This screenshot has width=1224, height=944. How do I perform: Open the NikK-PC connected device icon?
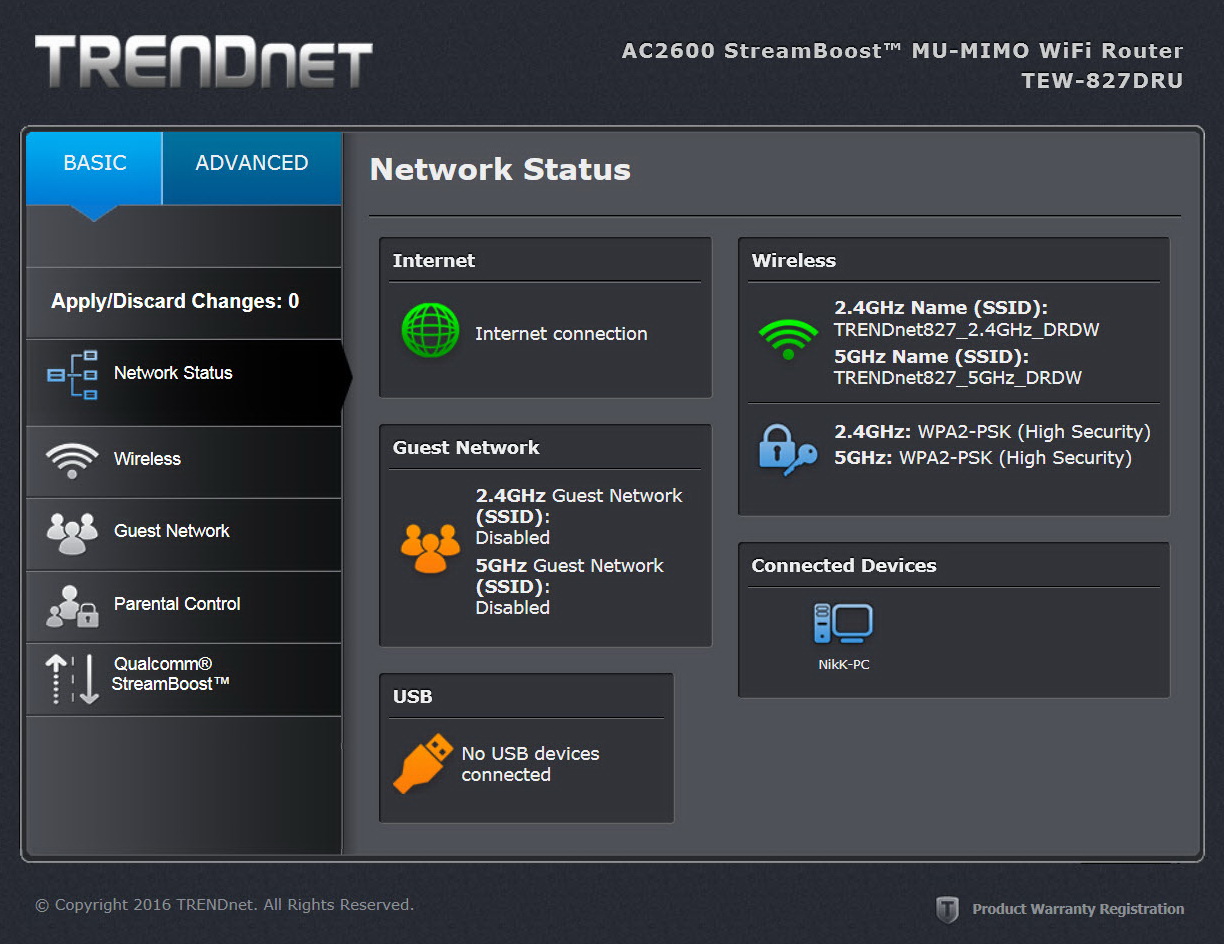click(x=843, y=624)
